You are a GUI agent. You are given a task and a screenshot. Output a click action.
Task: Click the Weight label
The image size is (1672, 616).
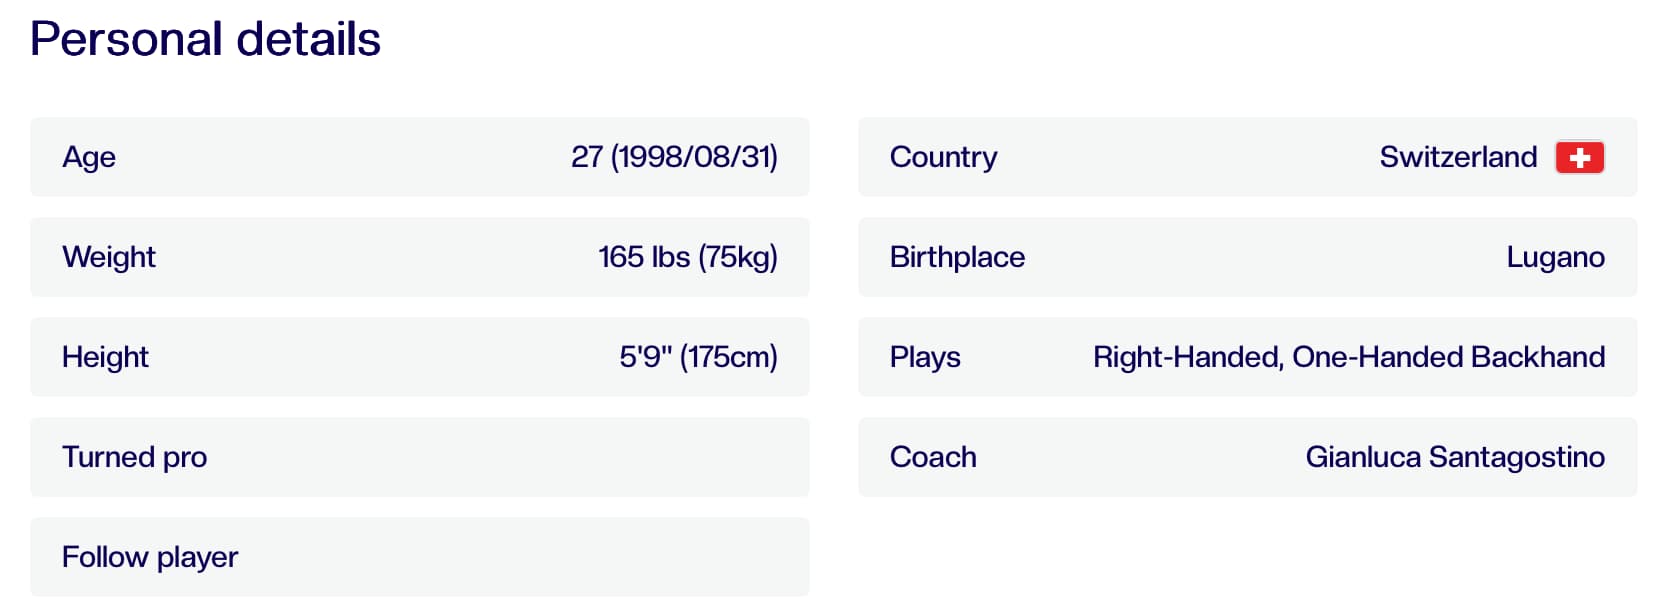[109, 257]
